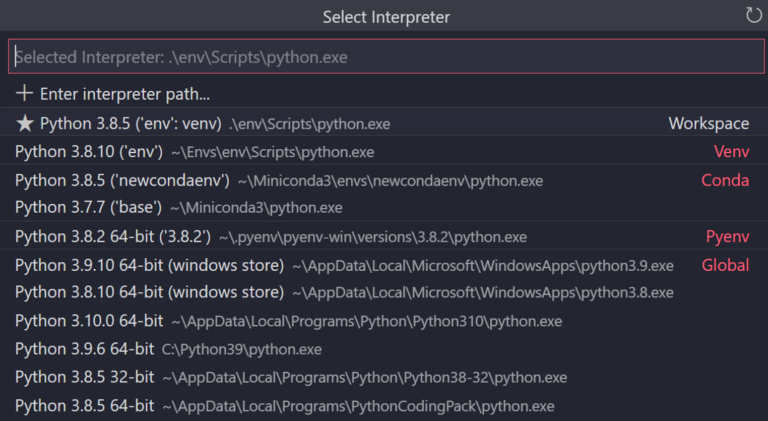Select Python 3.8.5 64-bit PythonCodingPack interpreter
The image size is (768, 421).
(x=85, y=405)
